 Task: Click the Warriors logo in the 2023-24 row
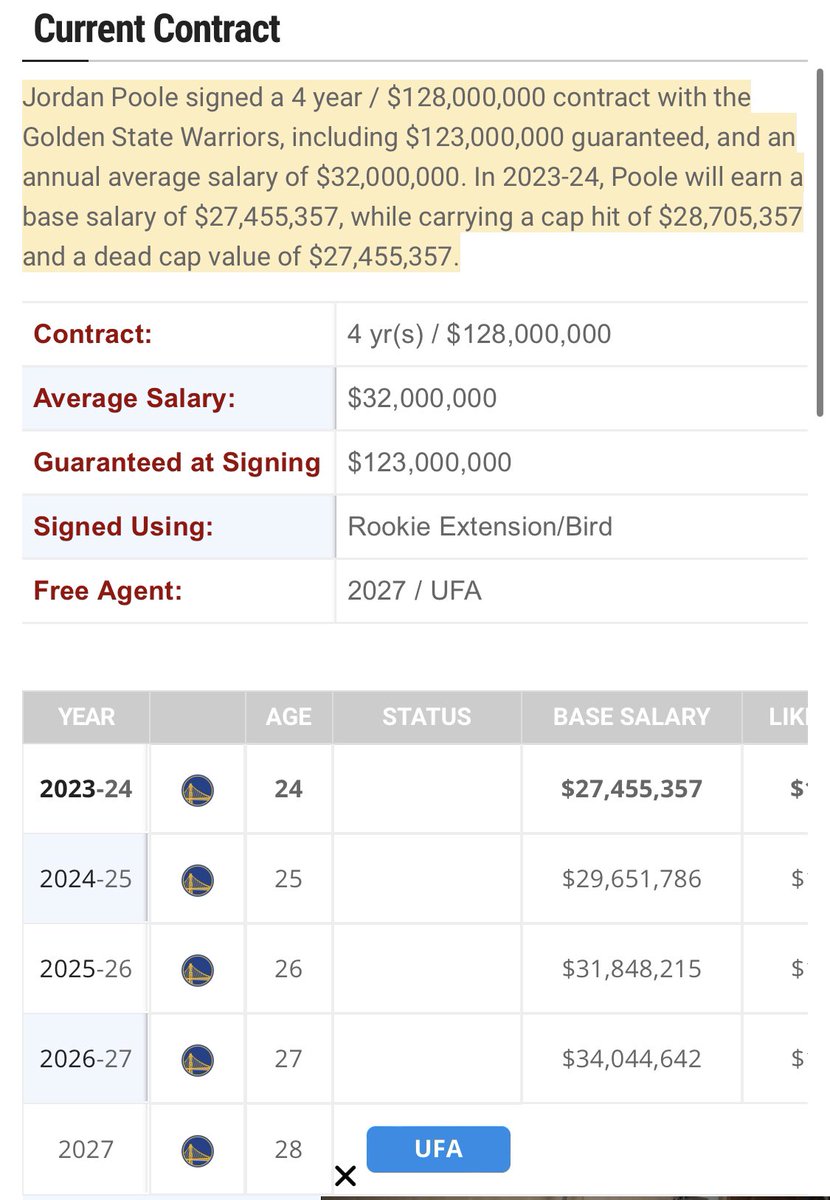[x=198, y=790]
